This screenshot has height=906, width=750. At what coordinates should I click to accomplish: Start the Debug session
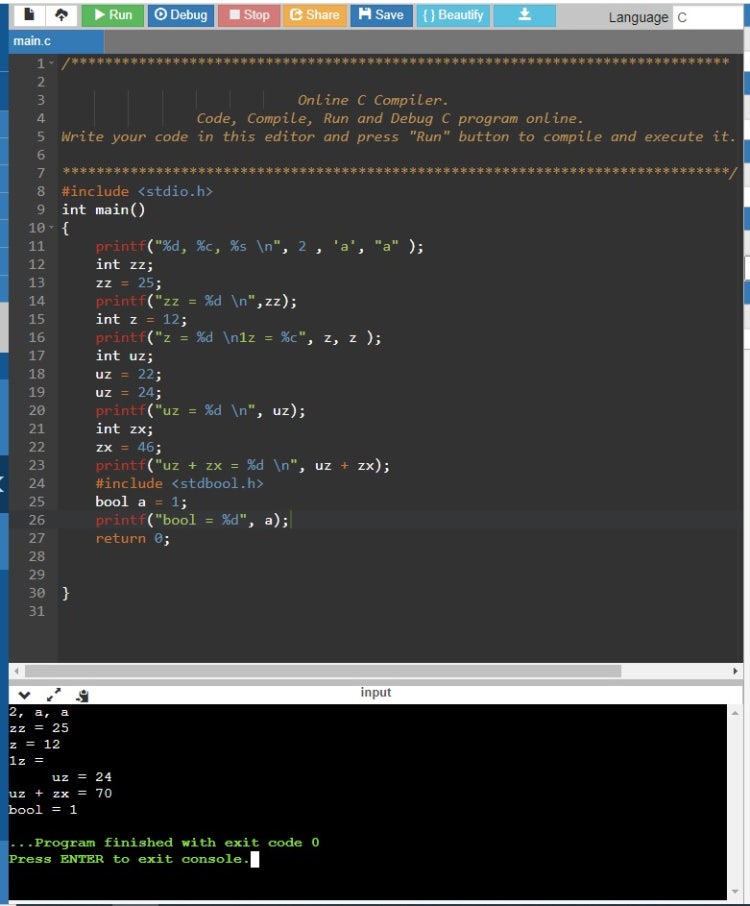[x=181, y=15]
